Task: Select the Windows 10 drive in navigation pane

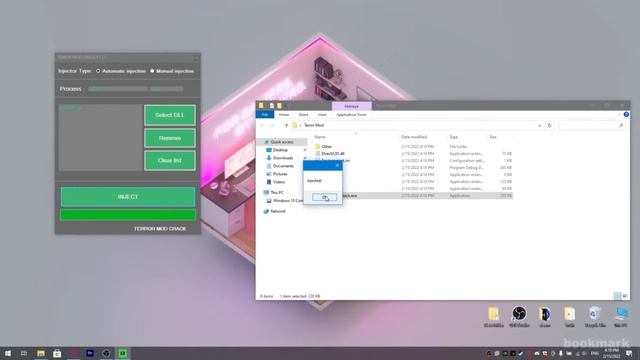Action: (287, 201)
